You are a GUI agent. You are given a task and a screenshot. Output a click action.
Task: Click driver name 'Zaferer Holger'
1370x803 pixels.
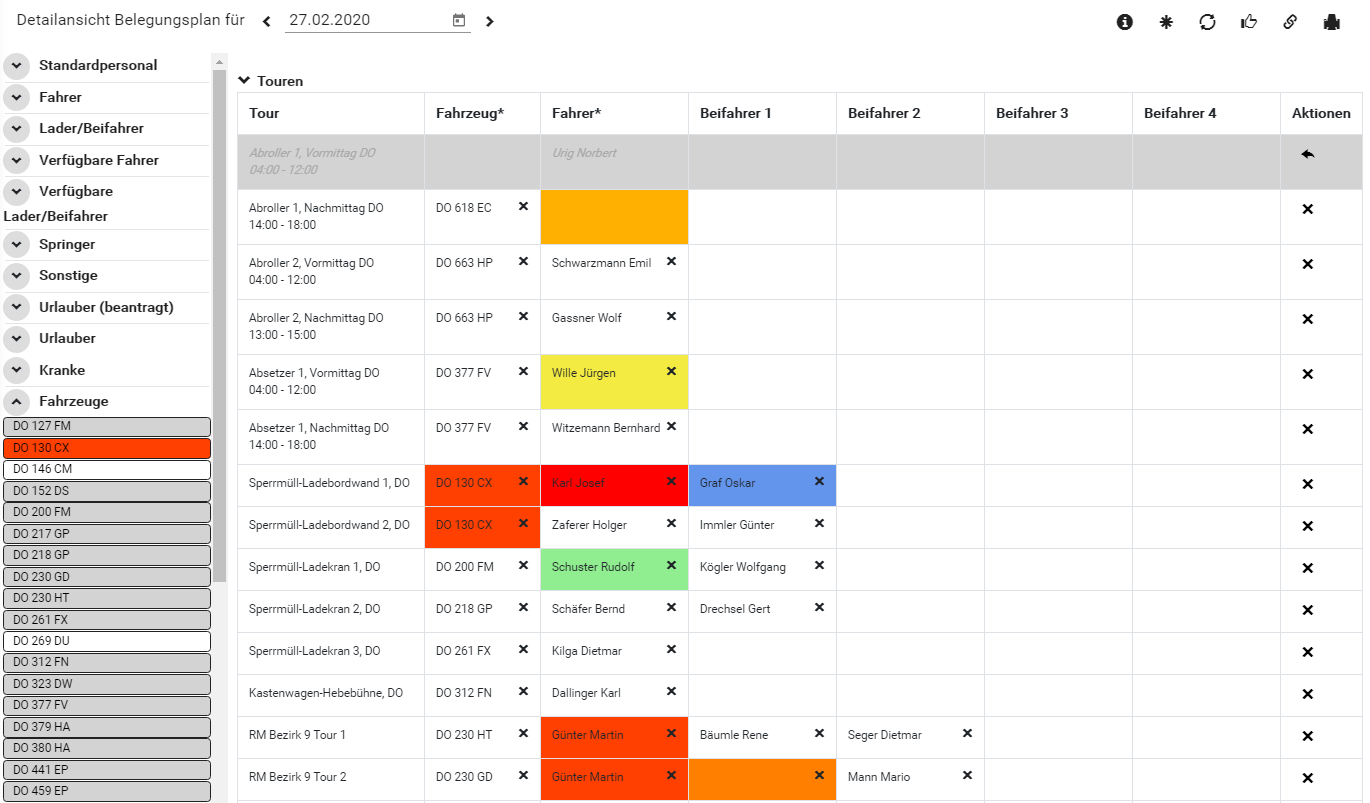(589, 525)
